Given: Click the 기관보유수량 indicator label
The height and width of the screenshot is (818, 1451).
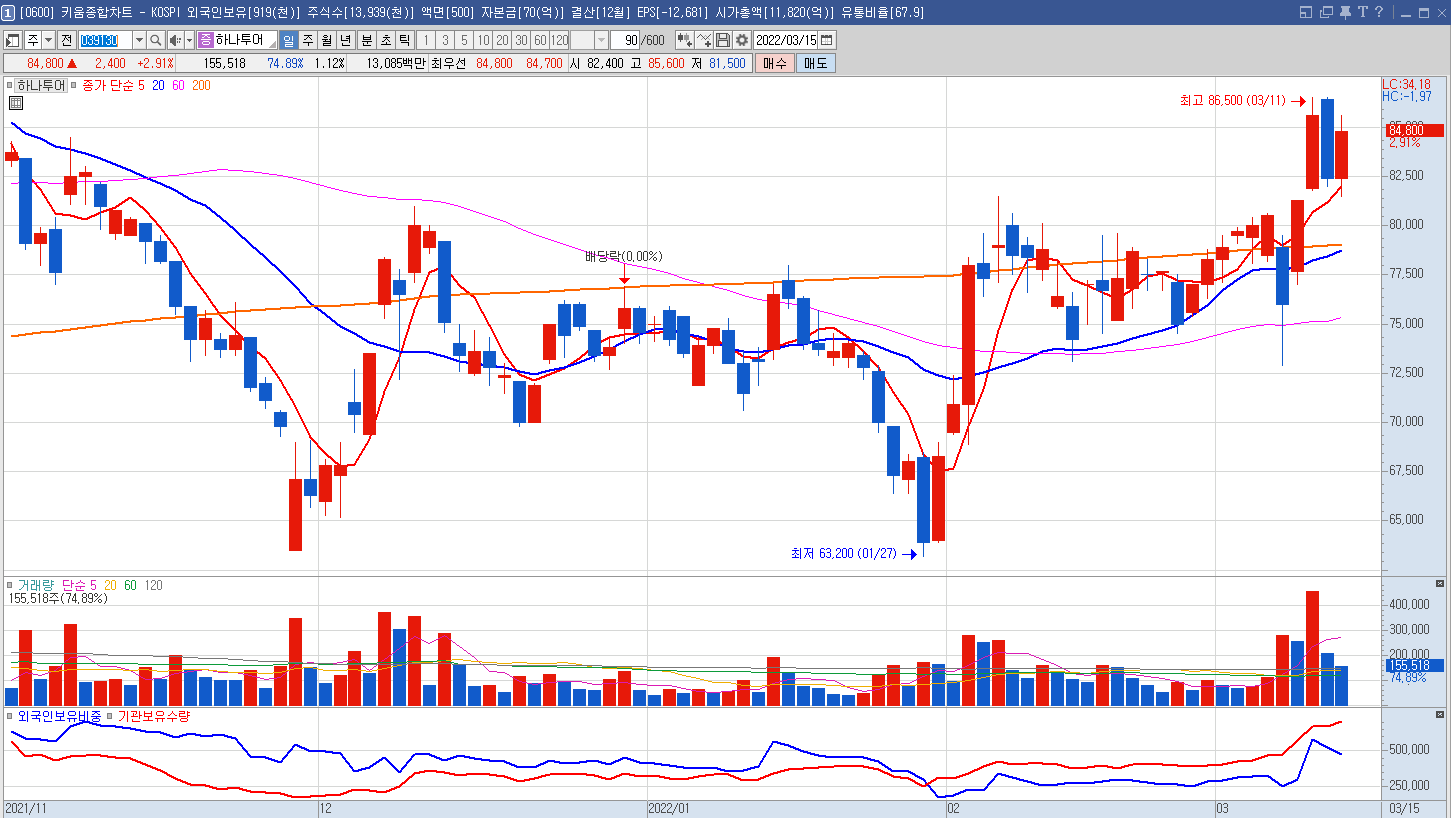Looking at the screenshot, I should tap(154, 716).
